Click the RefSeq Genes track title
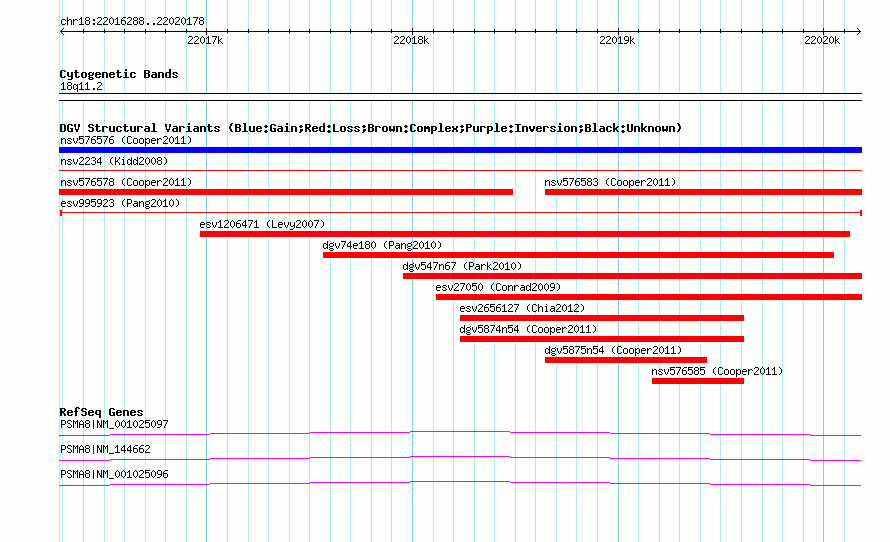 pos(101,412)
